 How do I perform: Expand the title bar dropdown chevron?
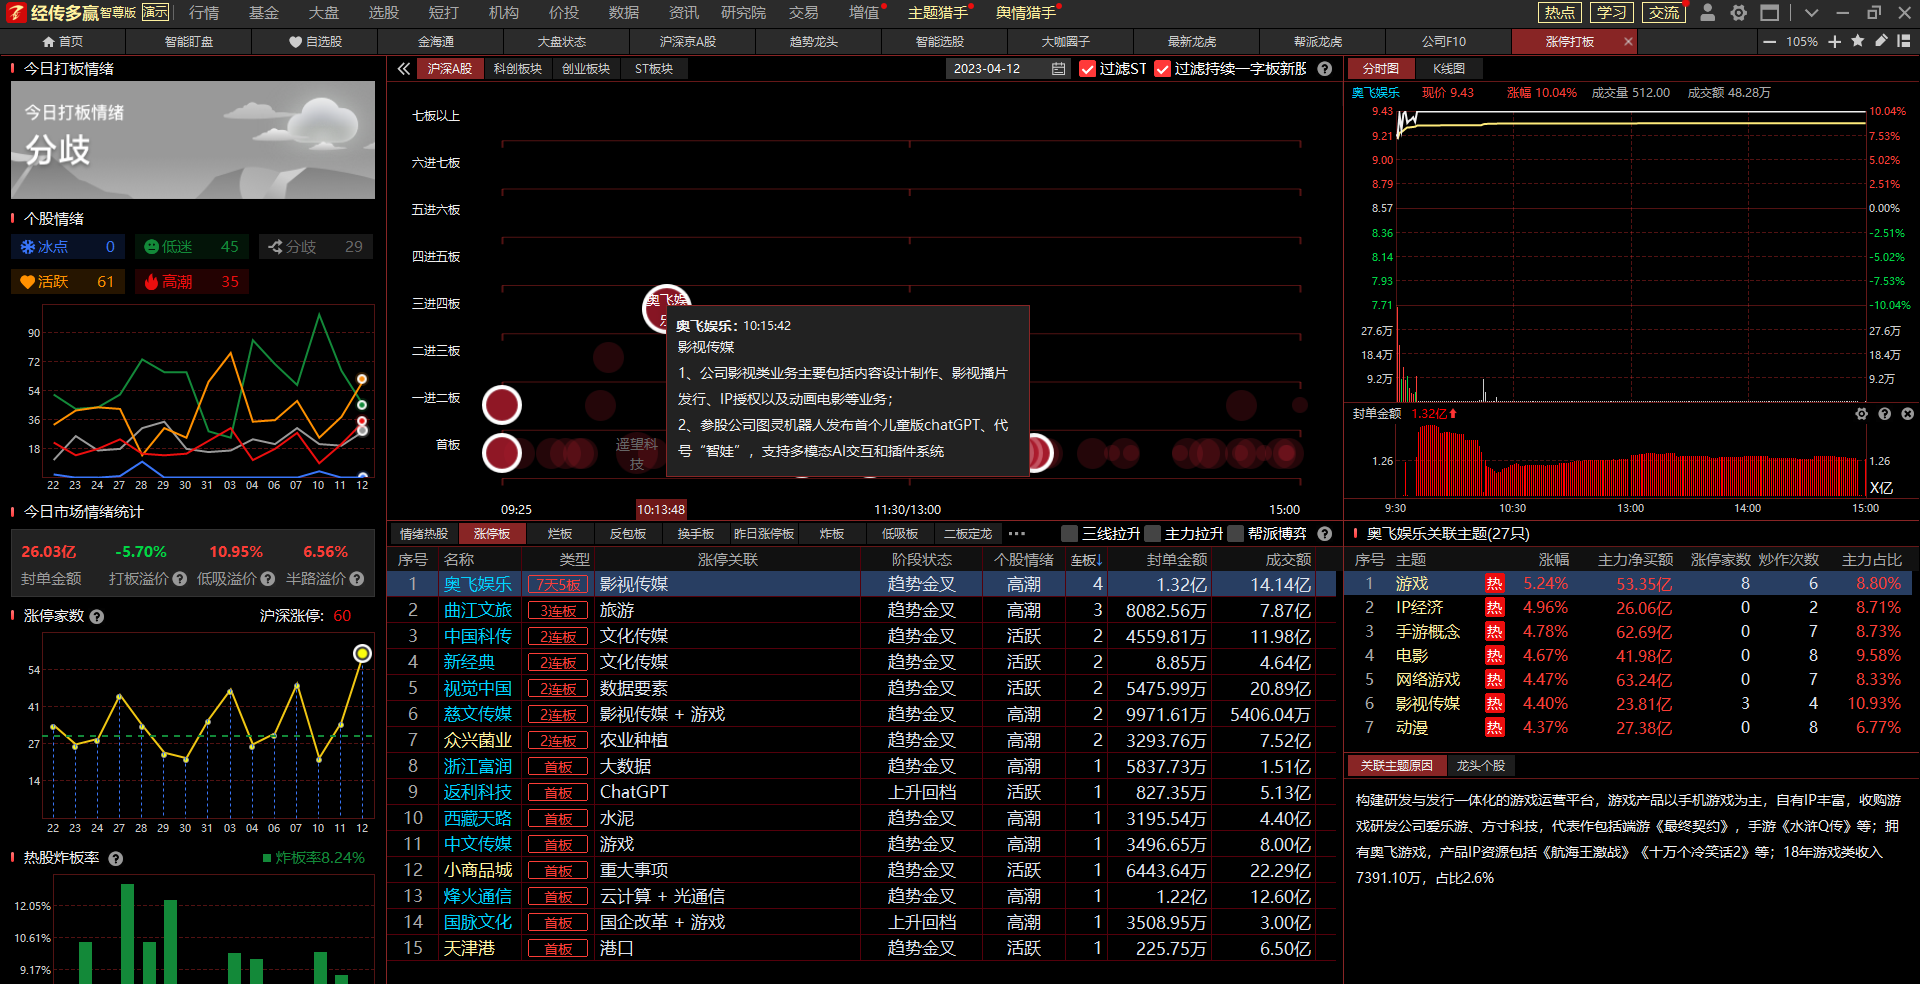1811,13
